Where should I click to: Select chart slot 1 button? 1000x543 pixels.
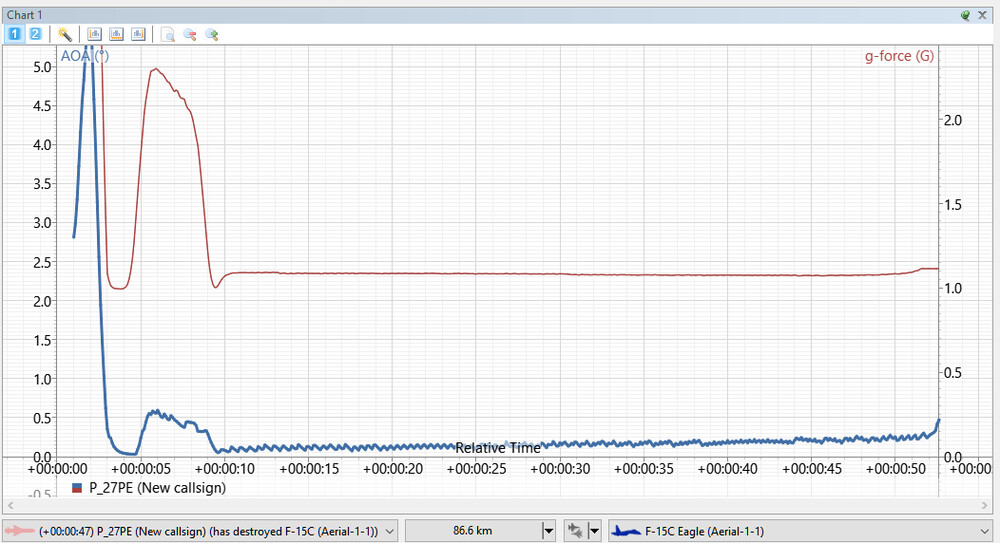tap(14, 34)
